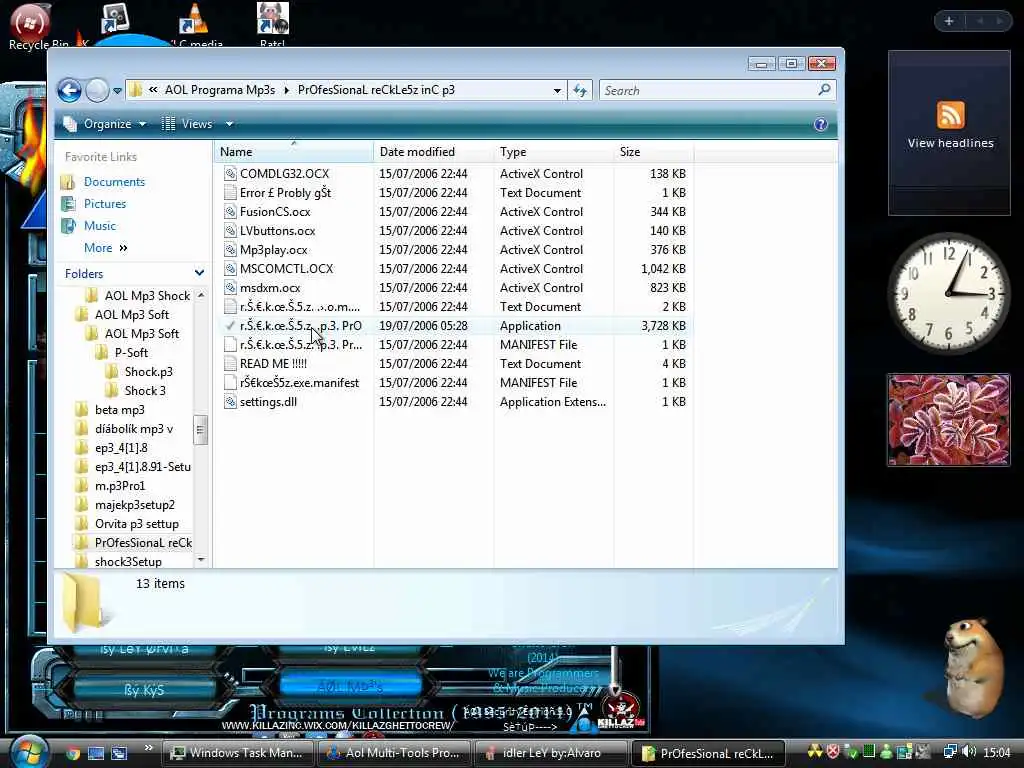The image size is (1024, 768).
Task: Click the magnifier search icon
Action: coord(825,89)
